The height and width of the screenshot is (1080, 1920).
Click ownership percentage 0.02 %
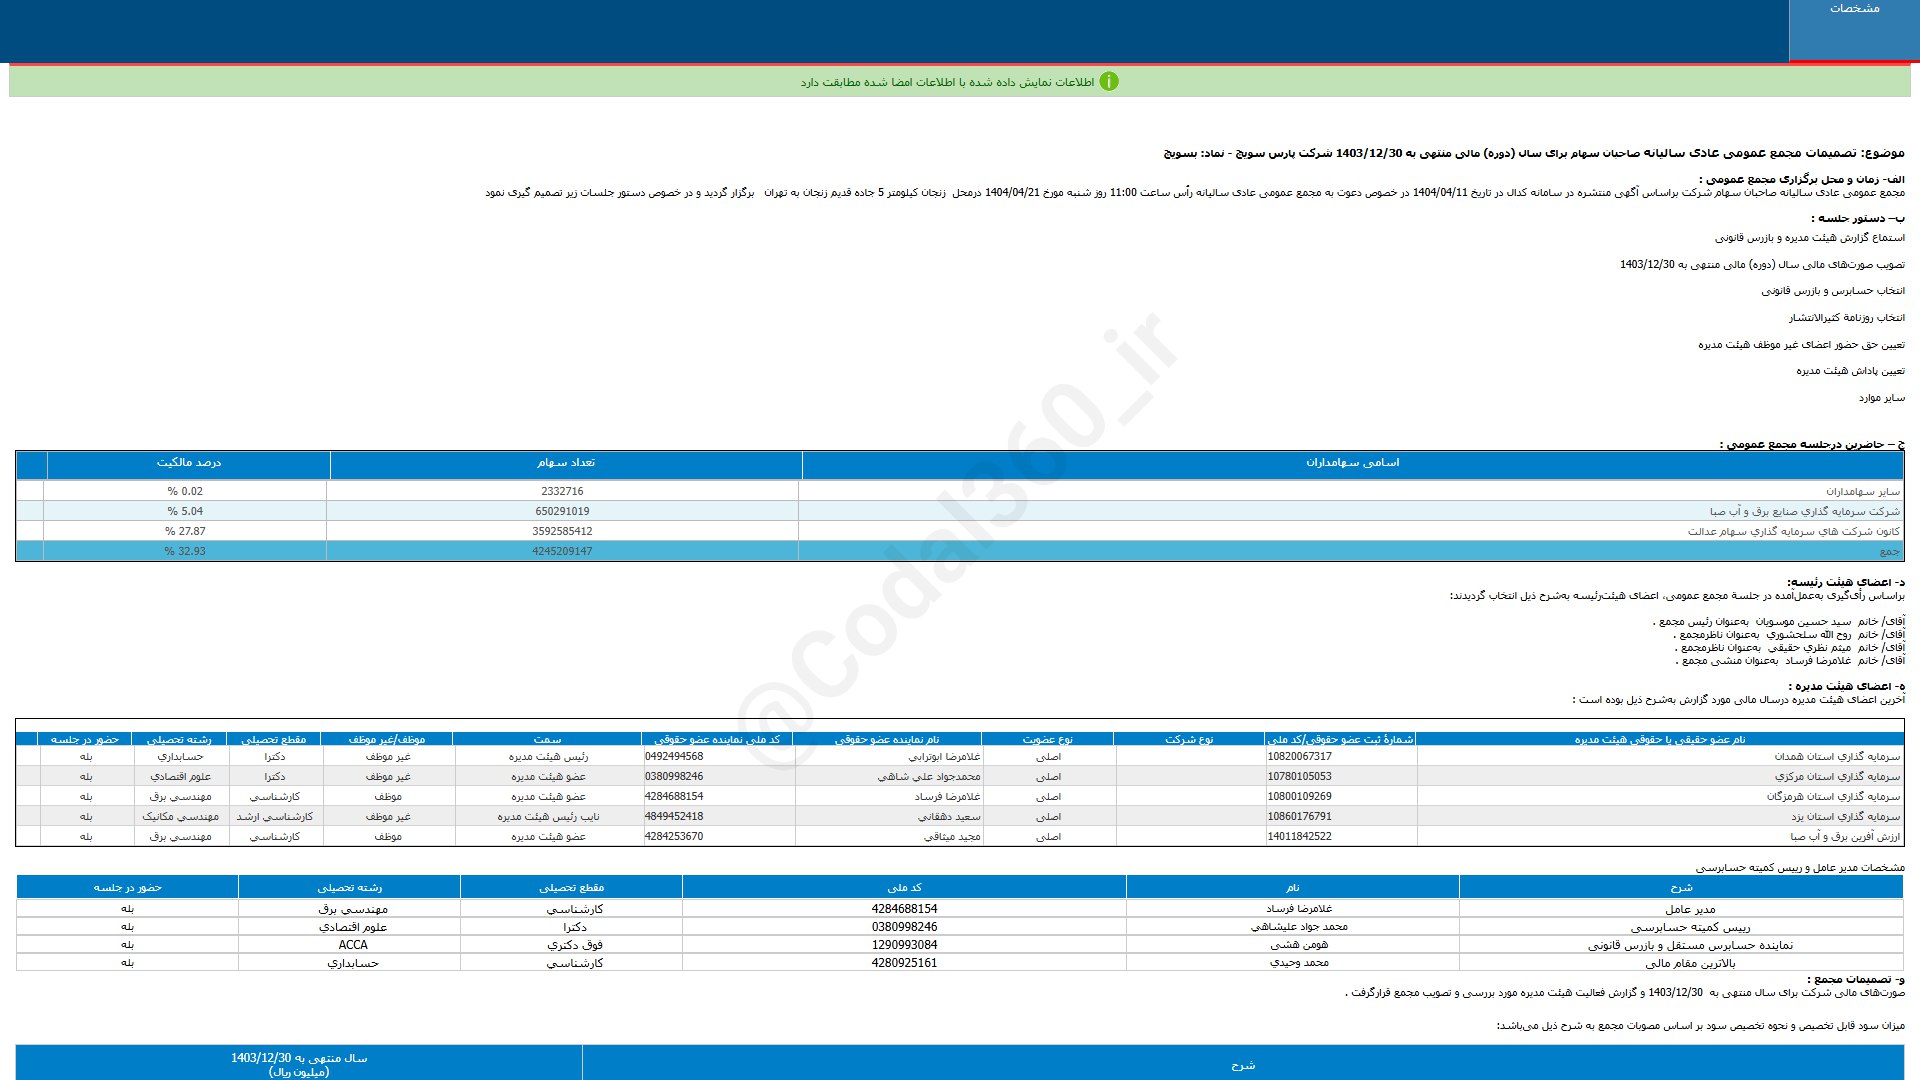point(185,492)
